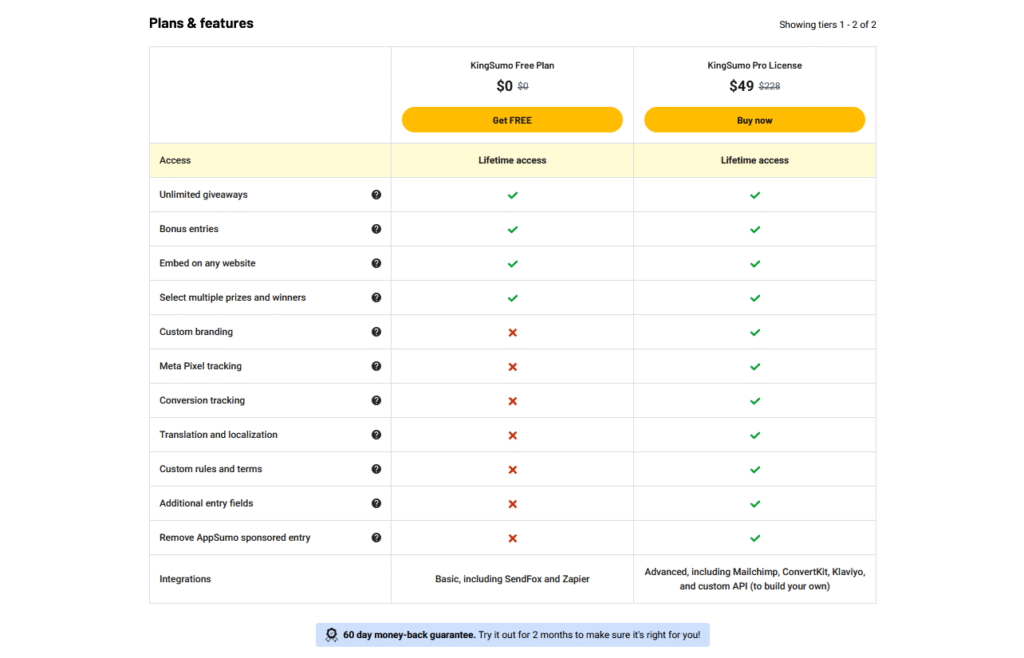Click the Remove AppSumo sponsored entry label
This screenshot has height=658, width=1024.
coord(234,538)
